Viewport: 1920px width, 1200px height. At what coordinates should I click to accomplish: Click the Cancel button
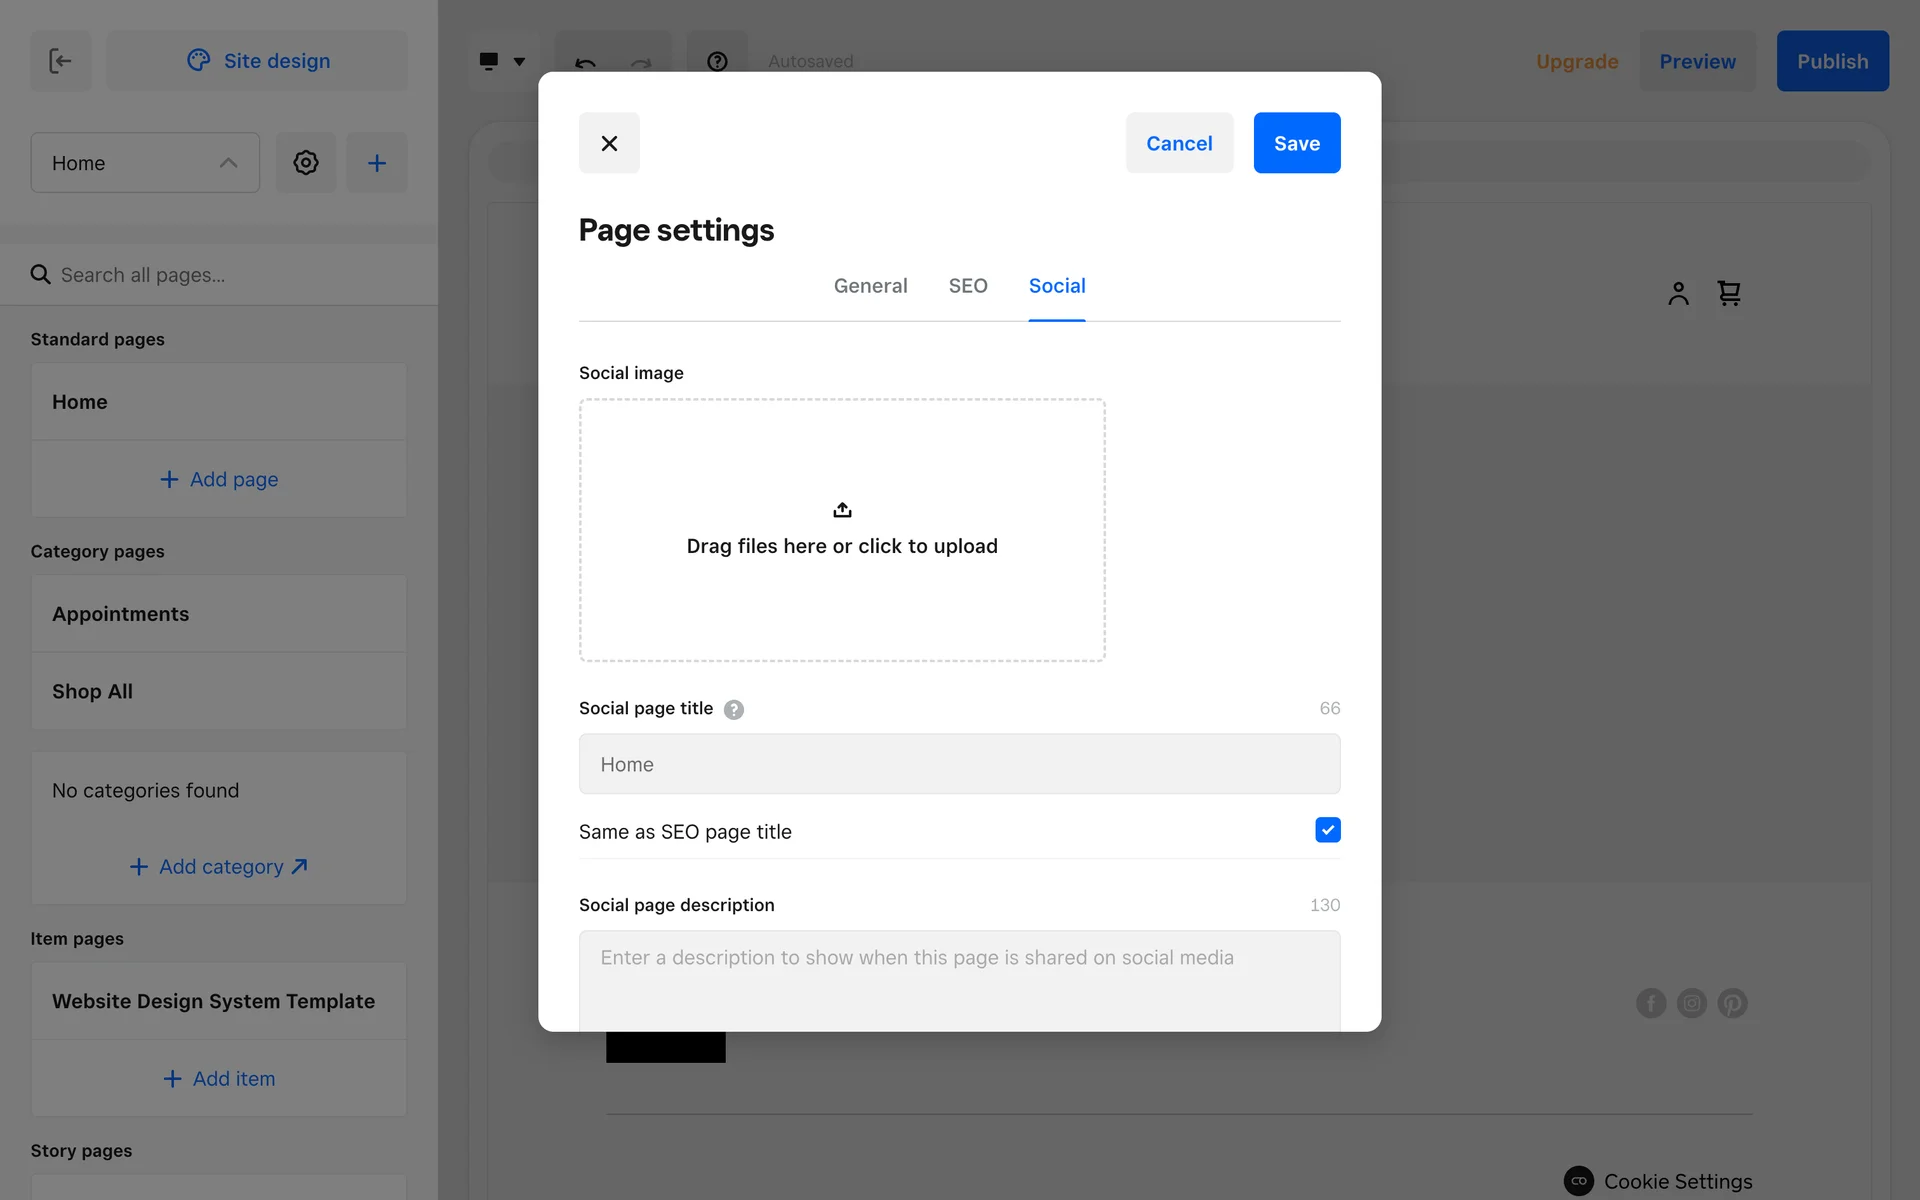point(1179,143)
